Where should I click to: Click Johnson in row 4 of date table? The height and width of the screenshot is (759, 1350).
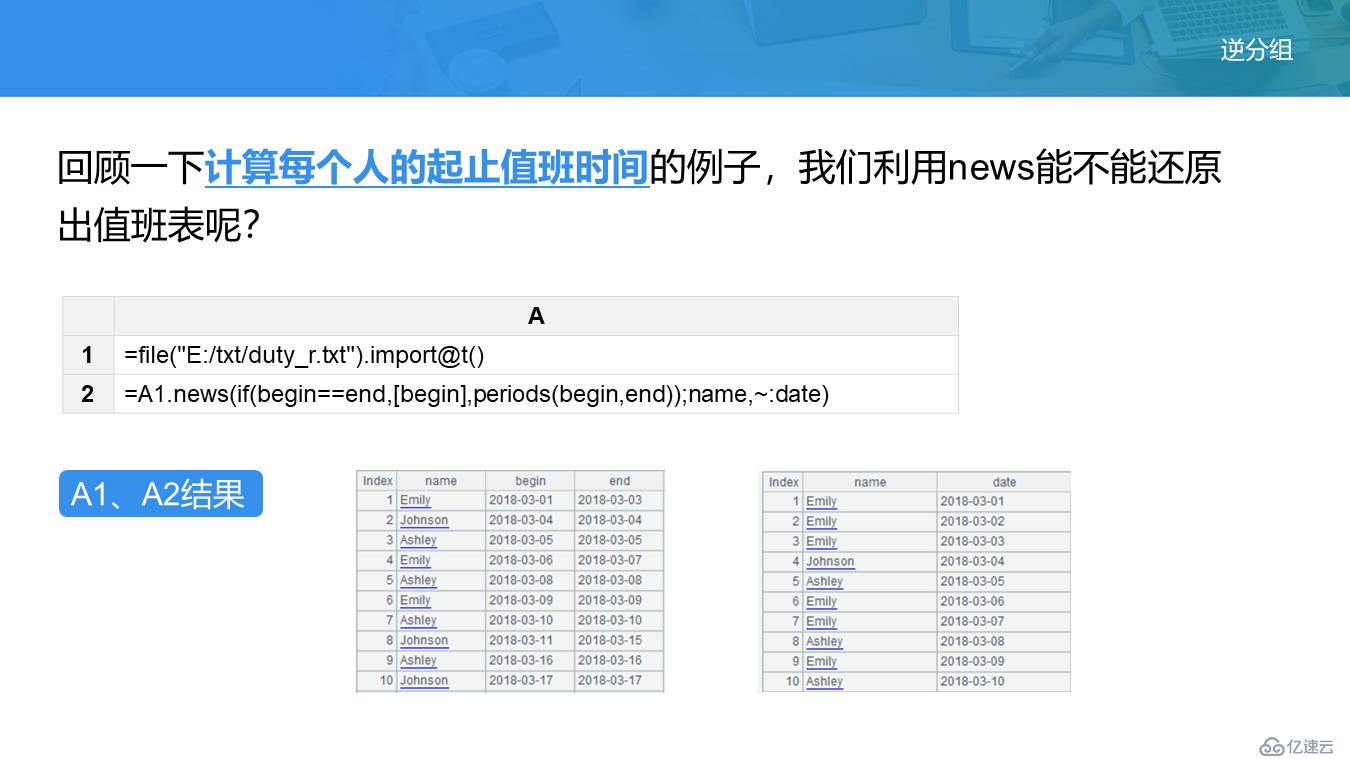830,561
